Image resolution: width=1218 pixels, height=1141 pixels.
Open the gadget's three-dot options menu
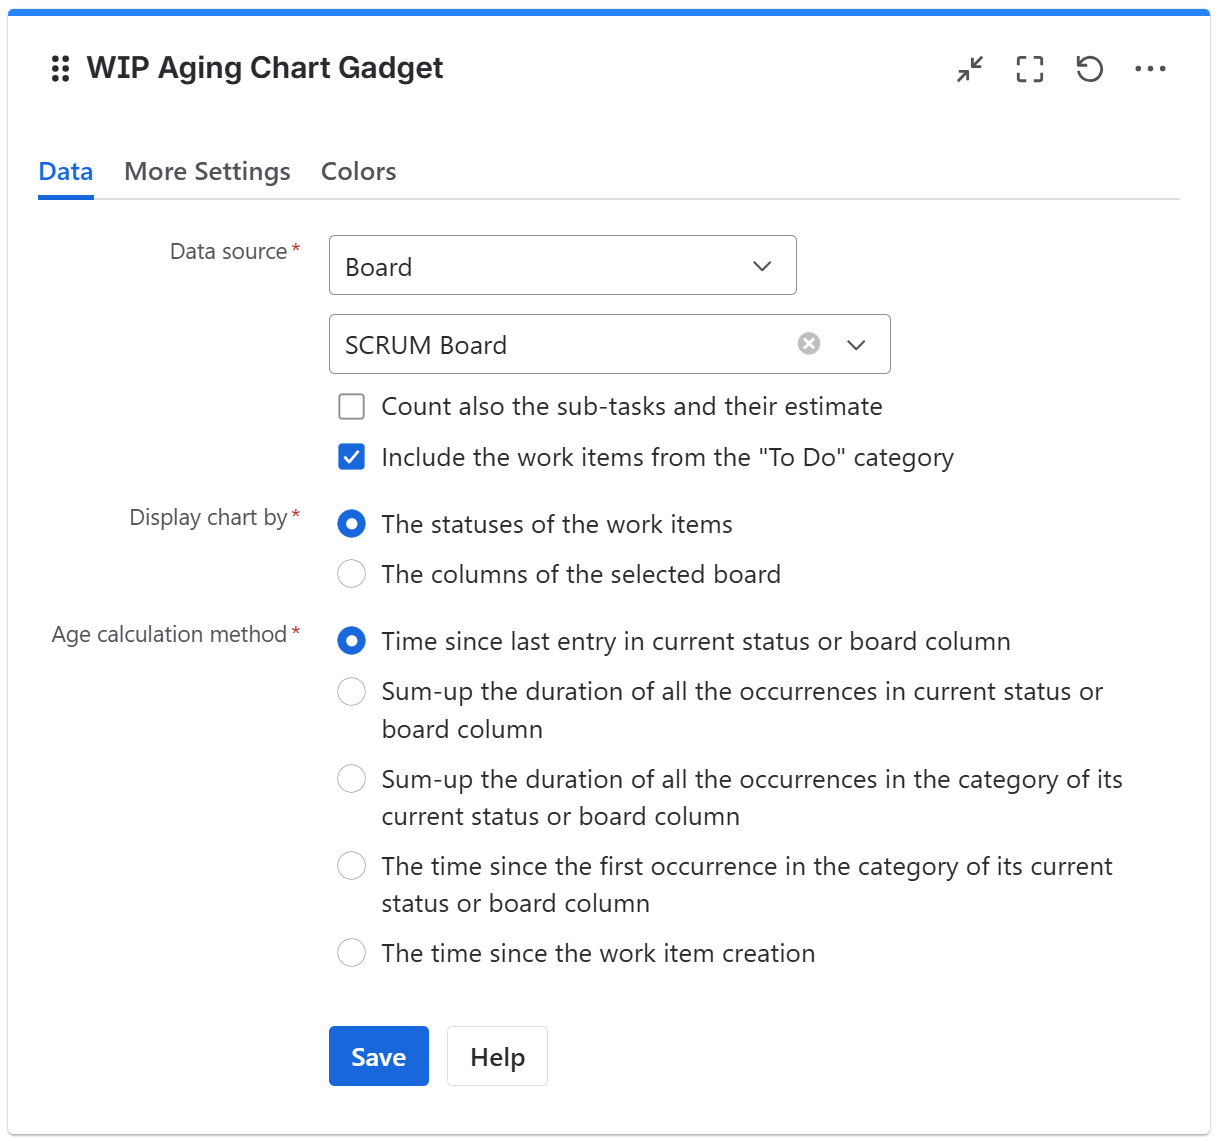click(1151, 69)
